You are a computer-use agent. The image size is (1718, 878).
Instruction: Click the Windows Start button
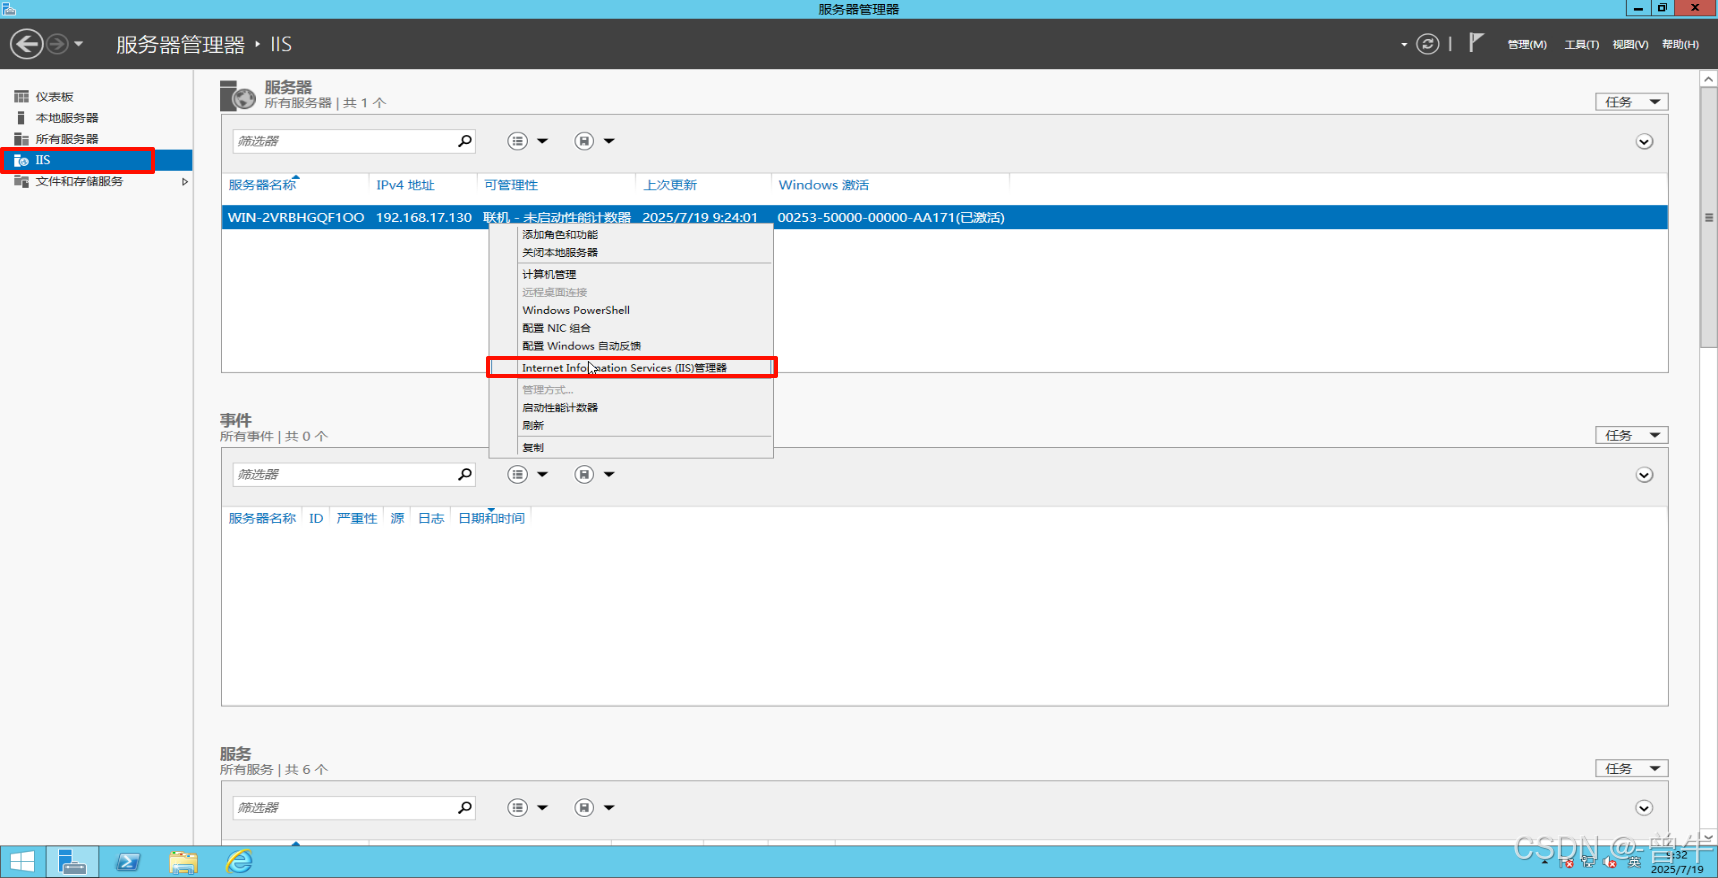tap(22, 861)
